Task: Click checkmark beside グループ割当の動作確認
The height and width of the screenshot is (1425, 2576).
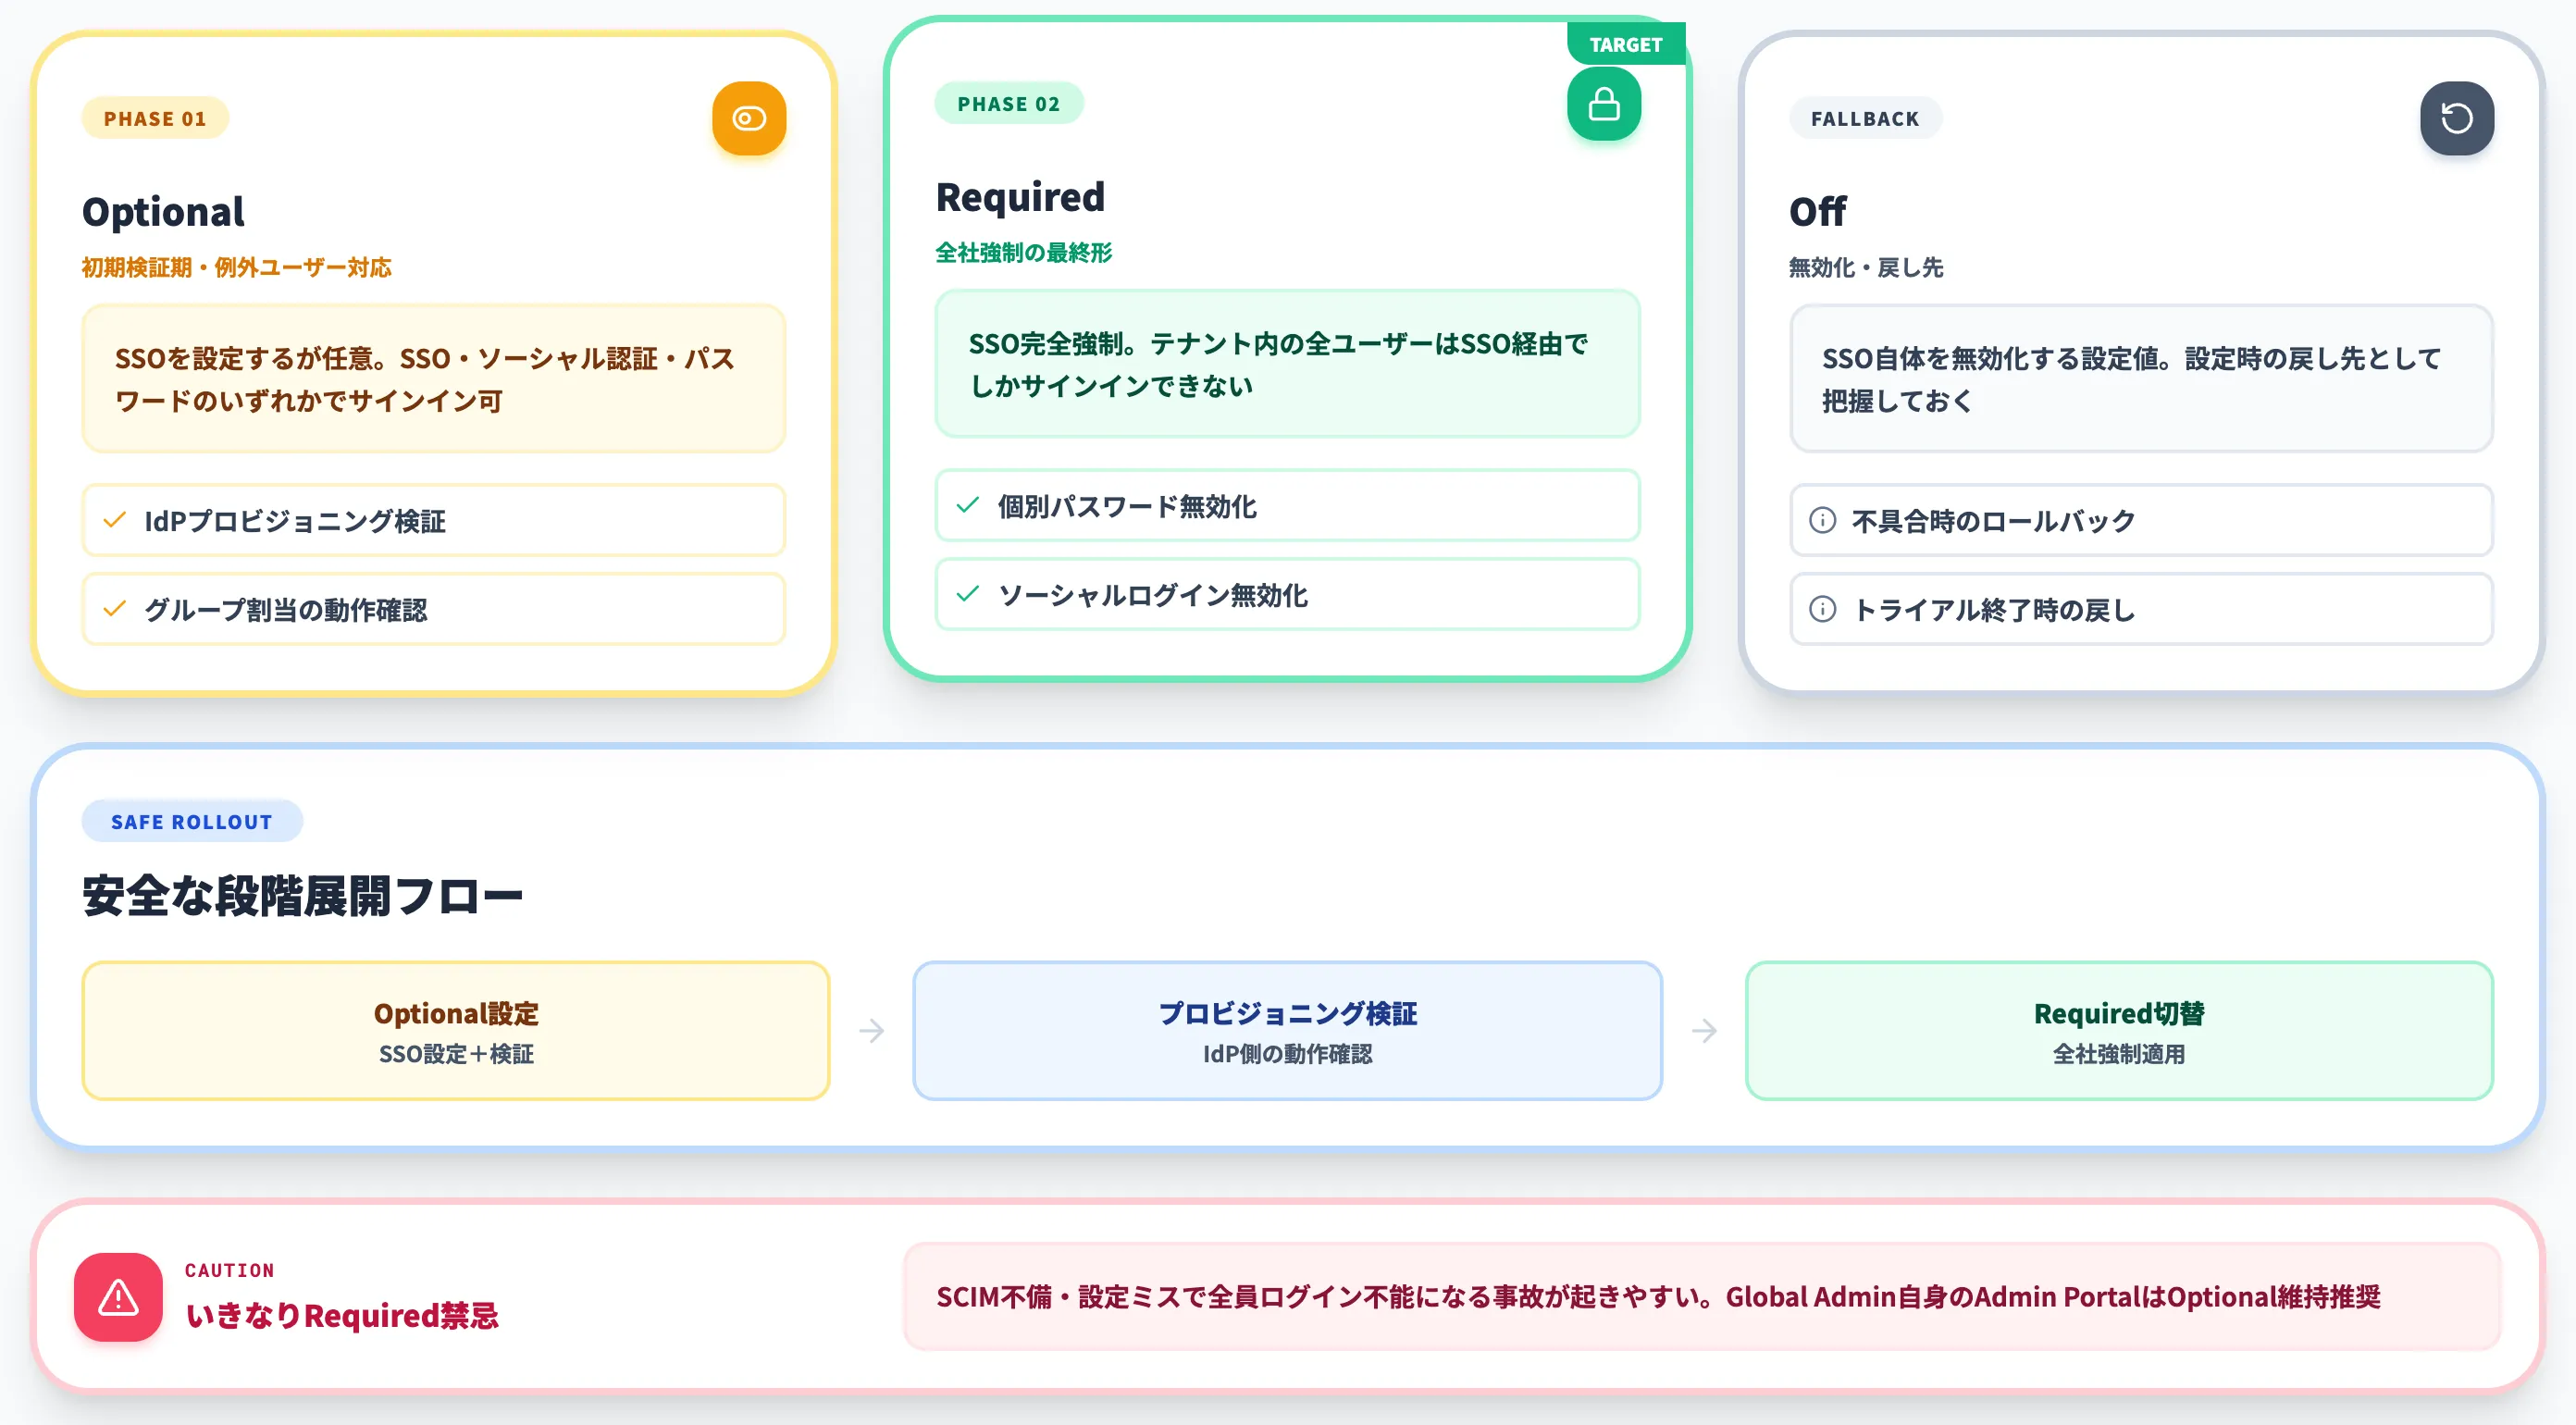Action: pyautogui.click(x=115, y=609)
